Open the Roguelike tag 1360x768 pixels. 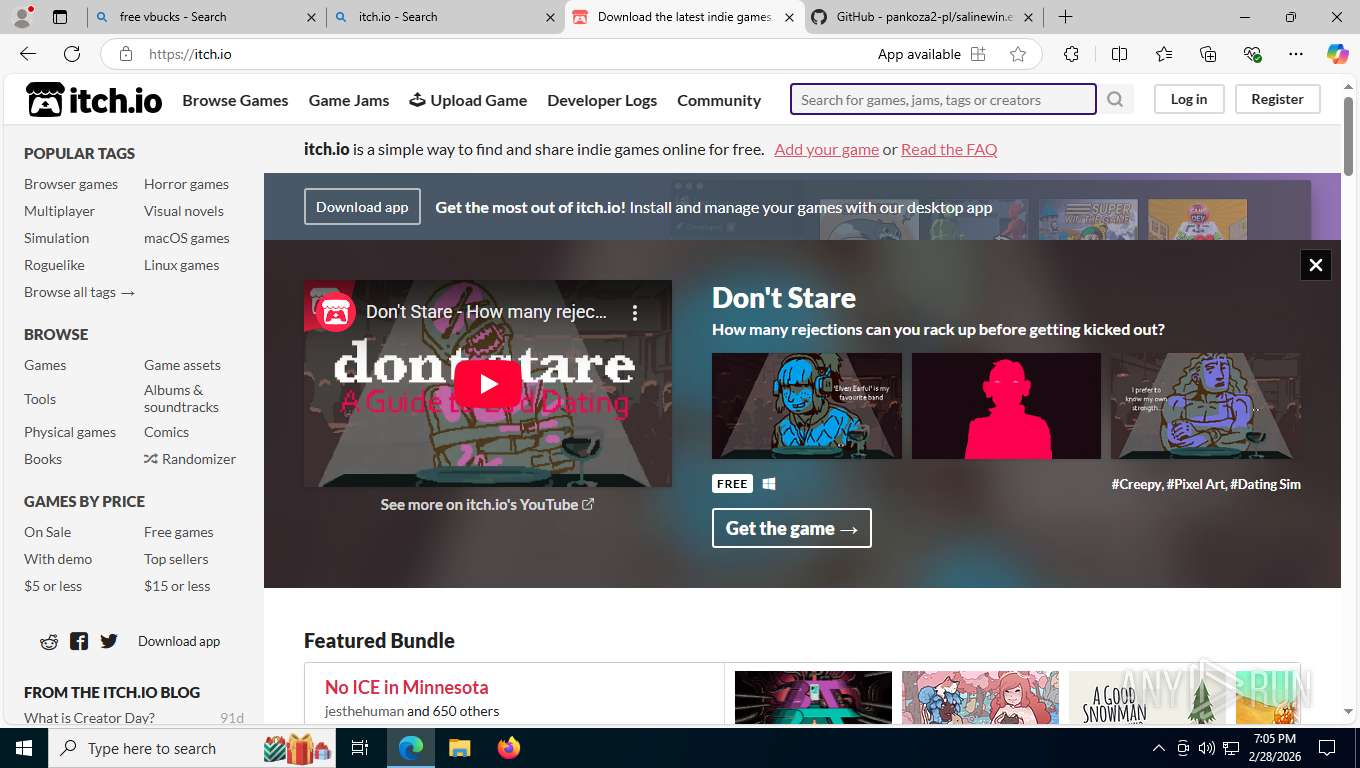pyautogui.click(x=54, y=265)
